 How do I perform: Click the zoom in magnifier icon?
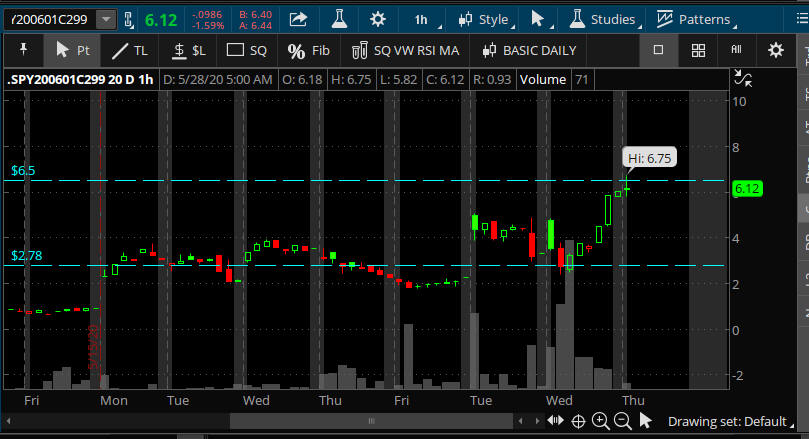(600, 421)
